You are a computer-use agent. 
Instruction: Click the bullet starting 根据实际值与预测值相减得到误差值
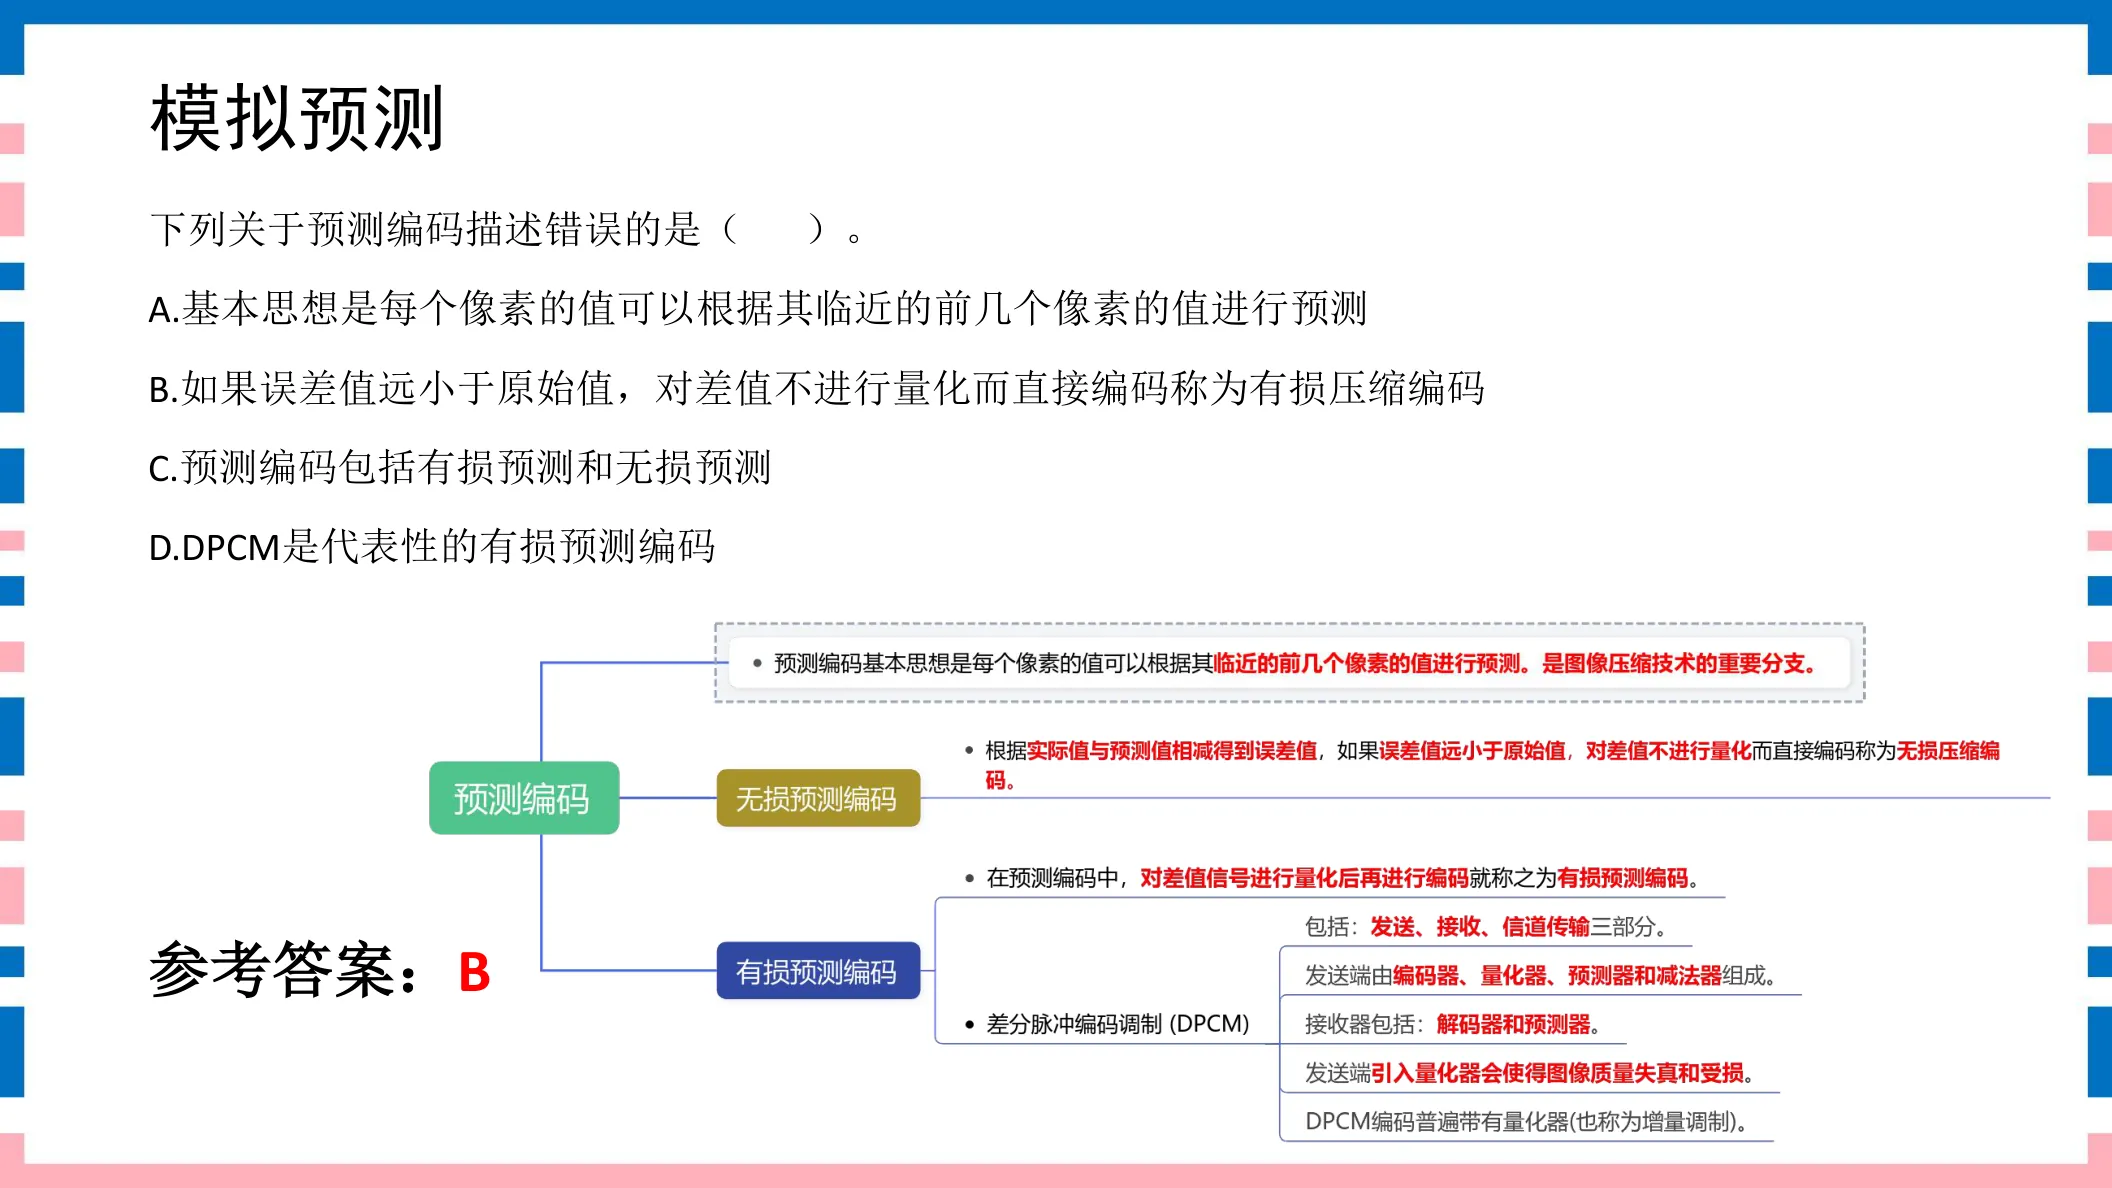coord(1482,765)
